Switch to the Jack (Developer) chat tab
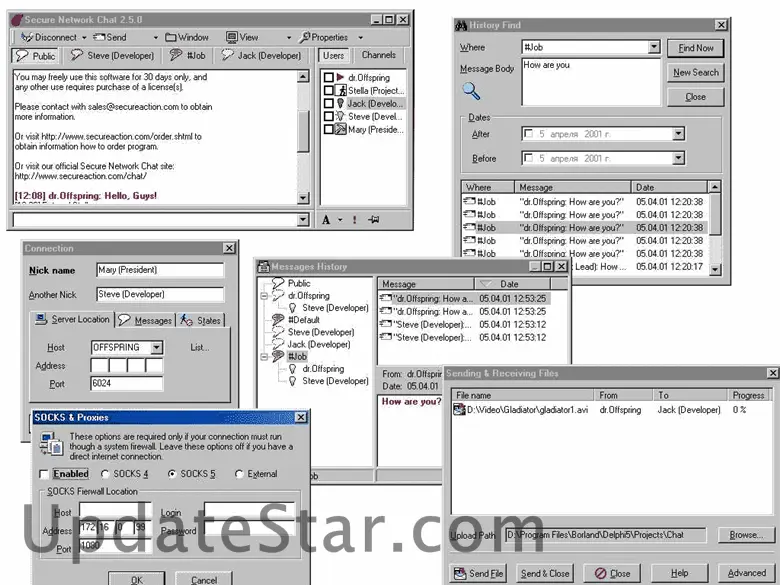Image resolution: width=780 pixels, height=585 pixels. [x=262, y=56]
